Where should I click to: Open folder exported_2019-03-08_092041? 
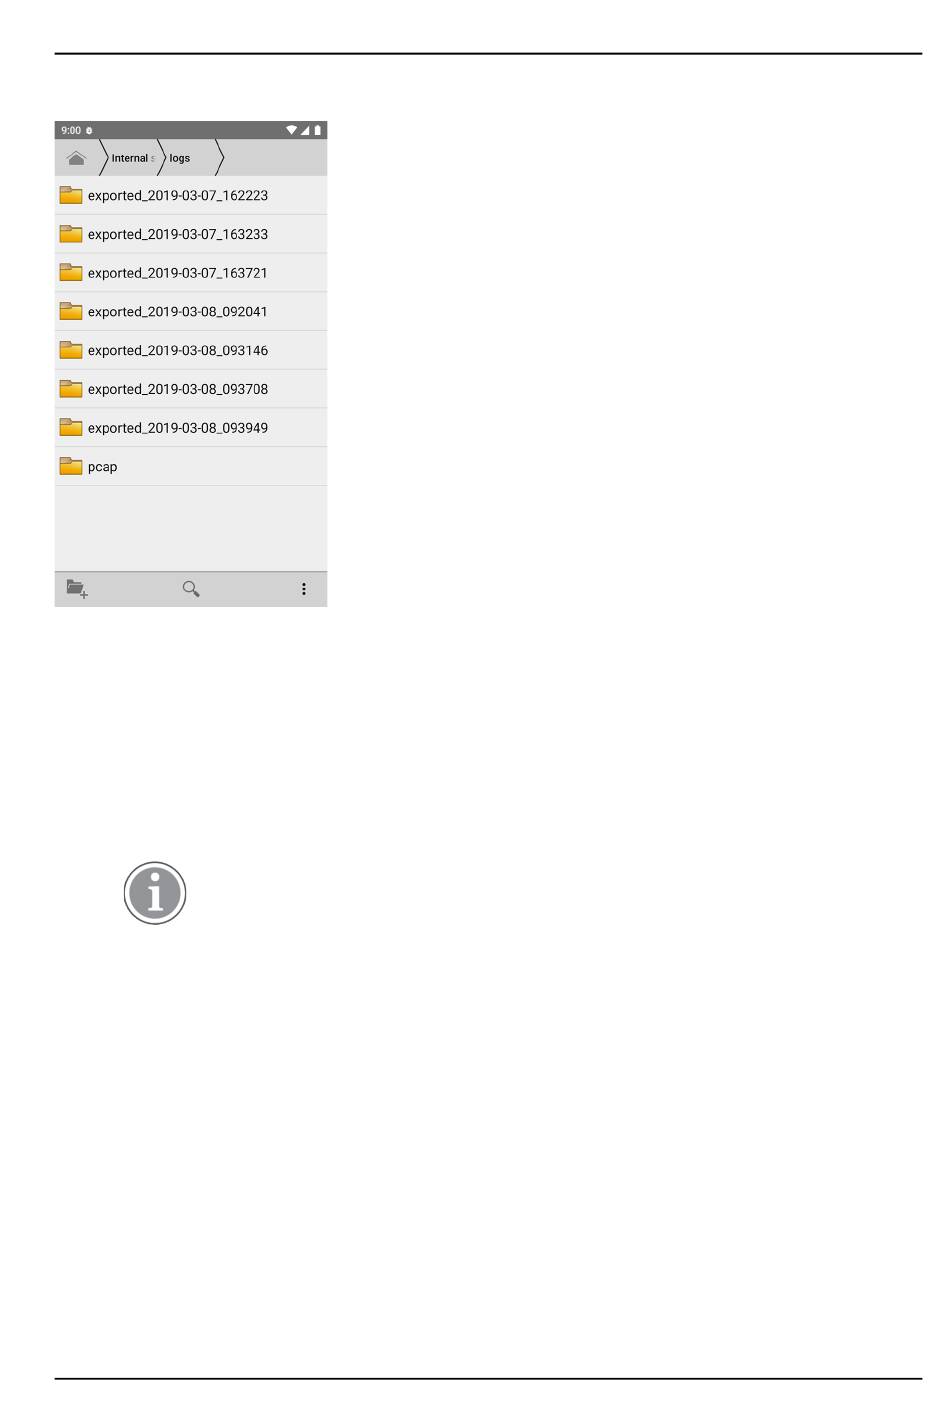[191, 312]
